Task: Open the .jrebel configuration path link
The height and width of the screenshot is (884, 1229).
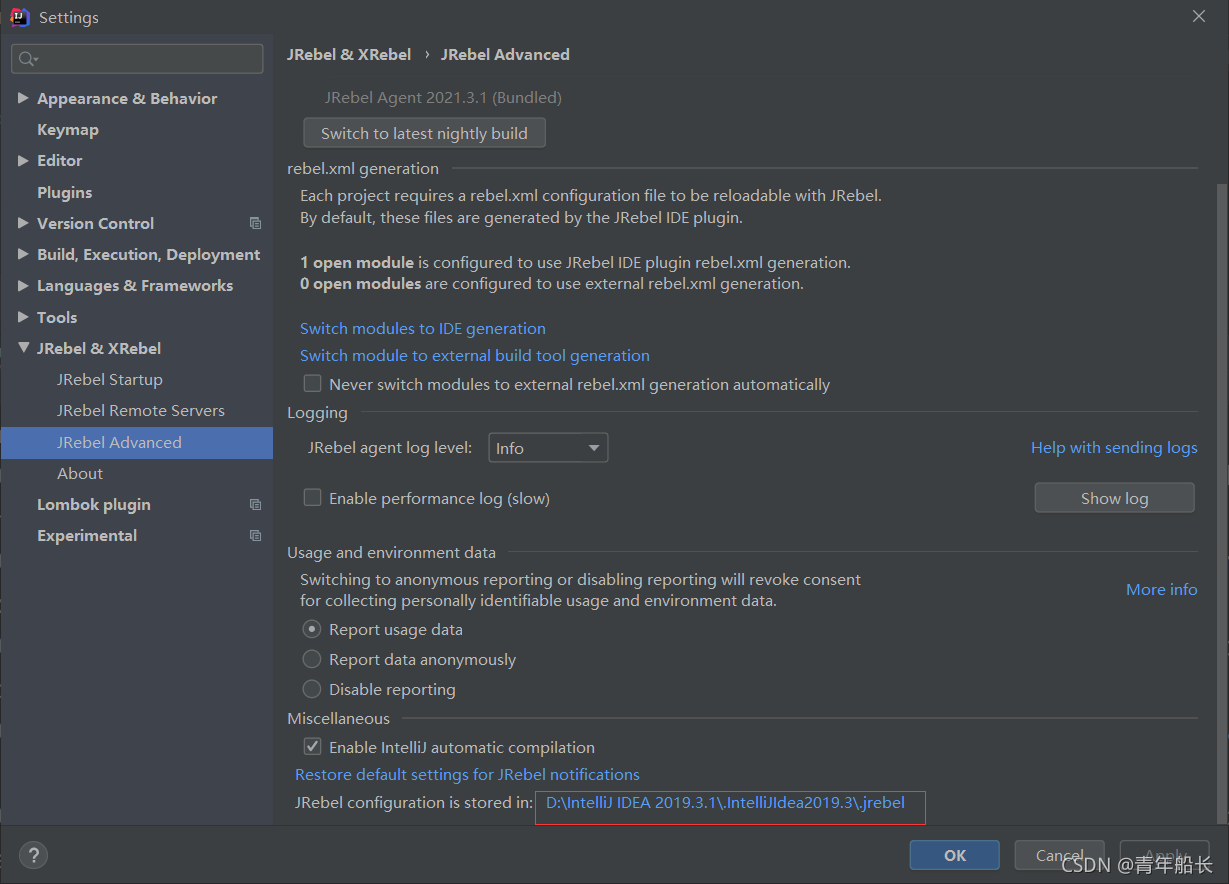Action: point(725,802)
